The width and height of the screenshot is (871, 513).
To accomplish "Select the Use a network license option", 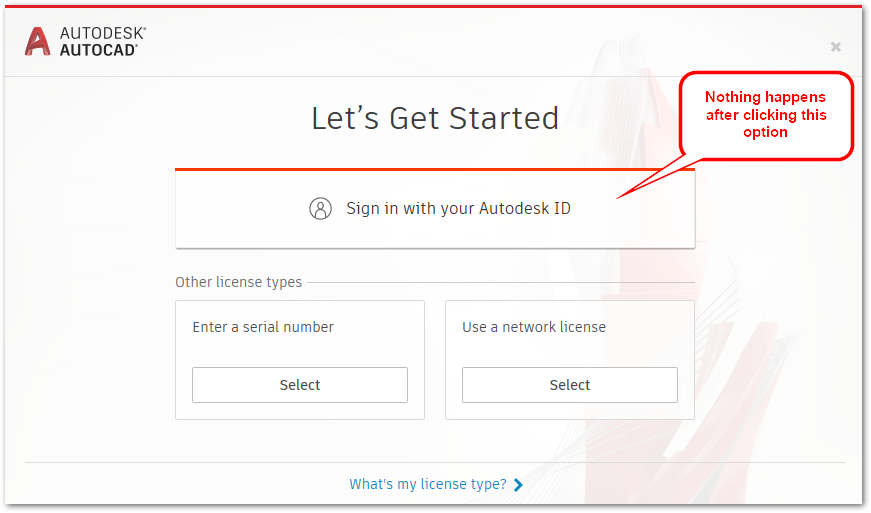I will 569,385.
